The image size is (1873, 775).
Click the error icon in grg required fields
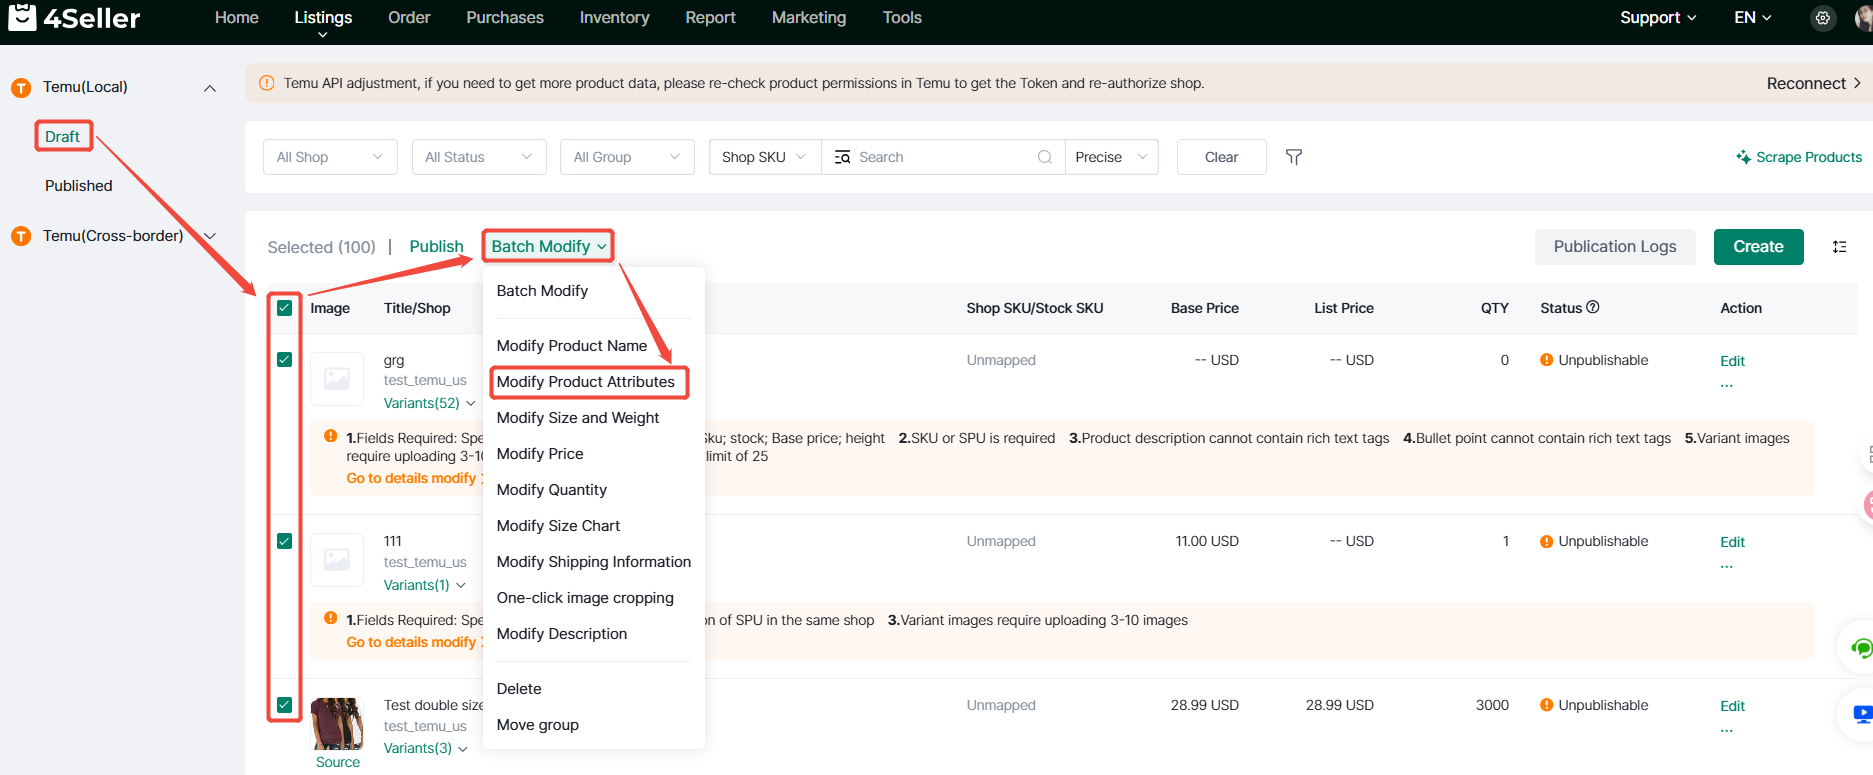(x=331, y=436)
